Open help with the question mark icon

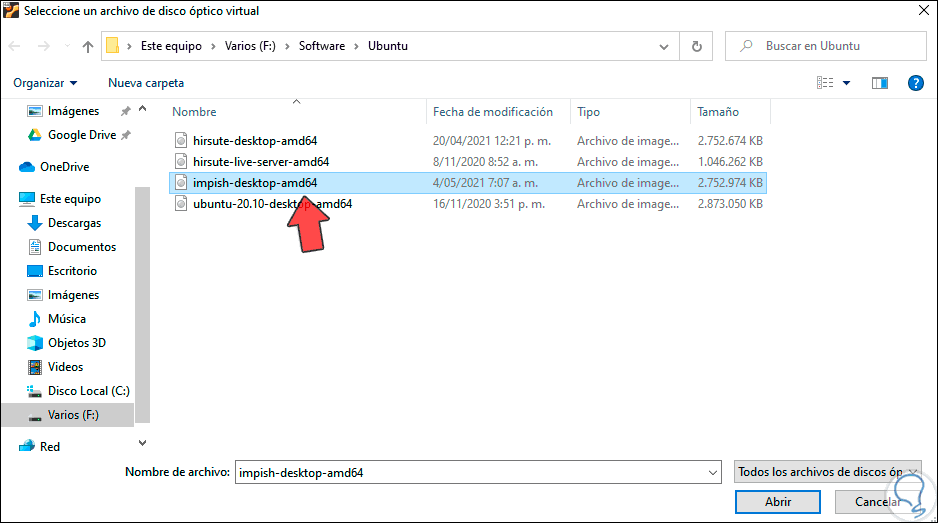click(915, 83)
